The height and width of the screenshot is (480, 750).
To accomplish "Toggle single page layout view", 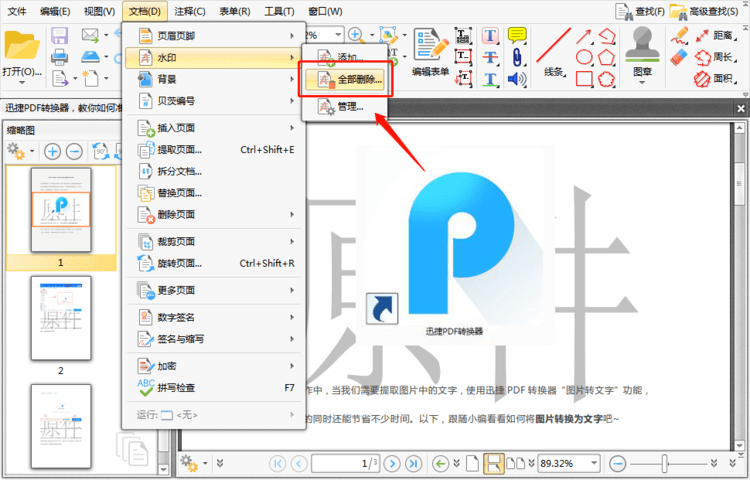I will point(473,463).
